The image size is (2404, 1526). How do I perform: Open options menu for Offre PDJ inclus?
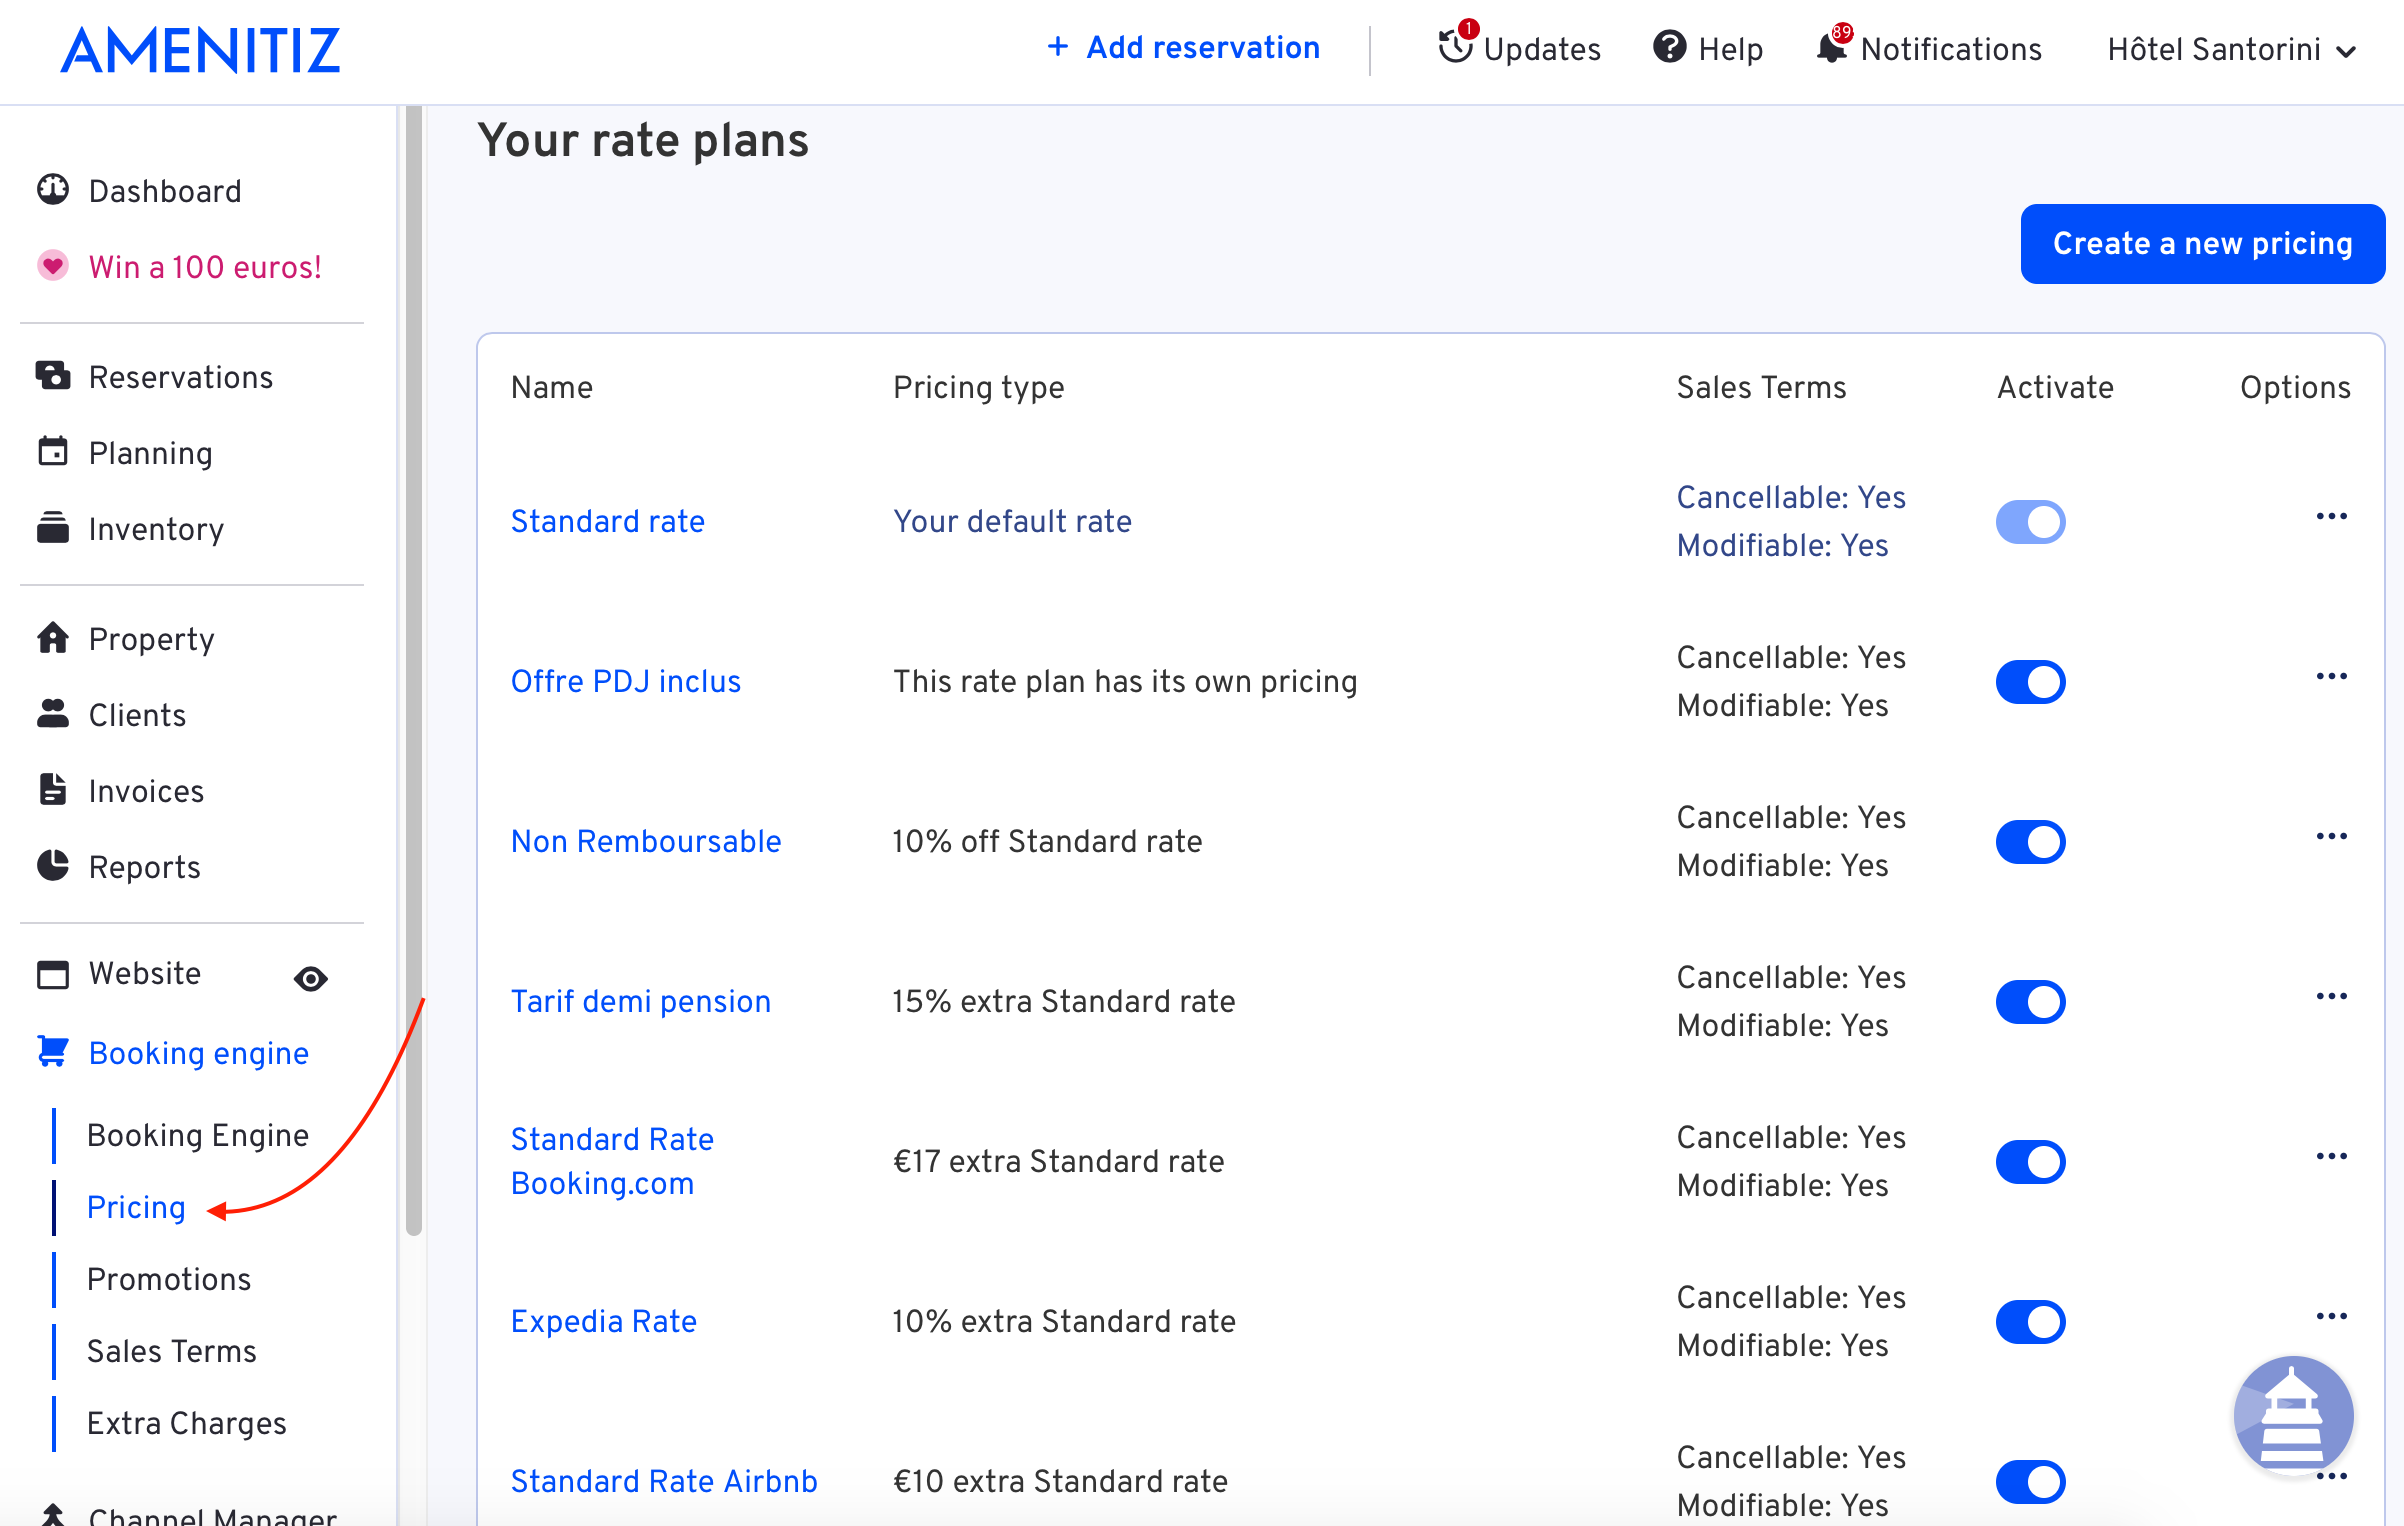point(2331,676)
